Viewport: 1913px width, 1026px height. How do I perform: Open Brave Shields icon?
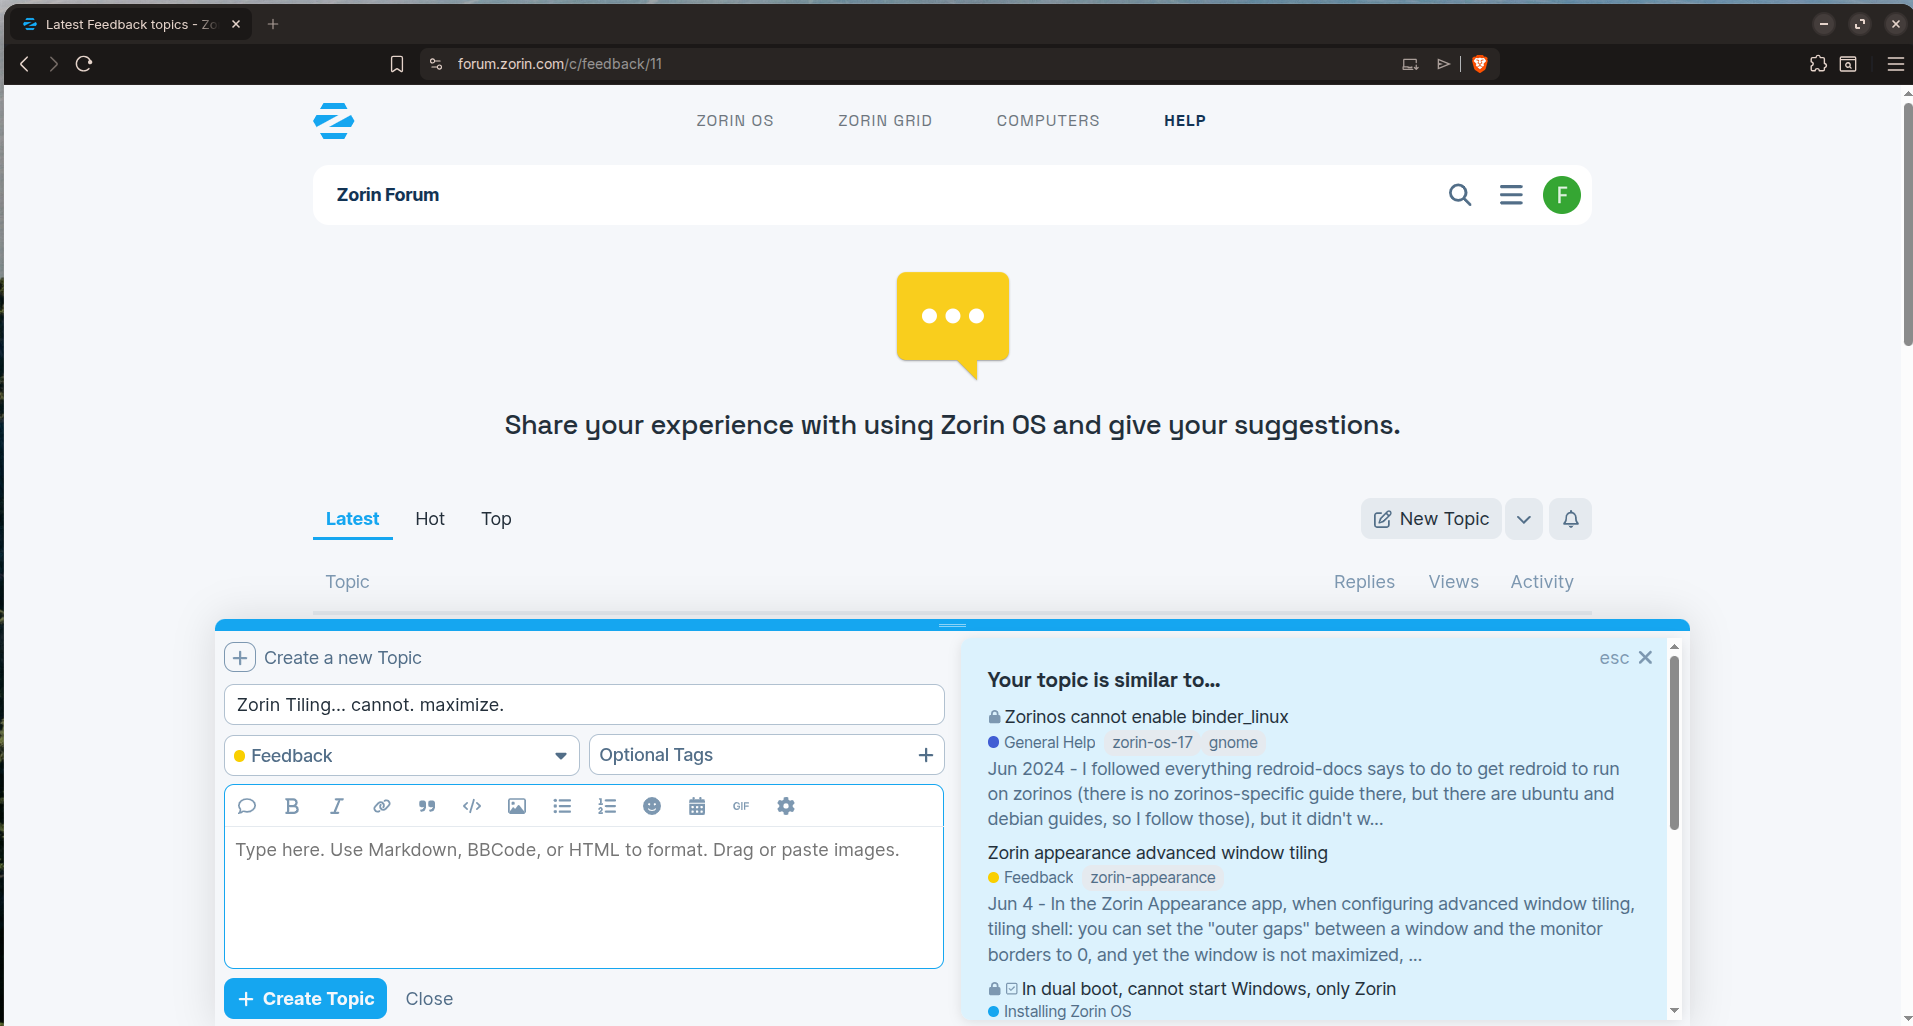1480,64
